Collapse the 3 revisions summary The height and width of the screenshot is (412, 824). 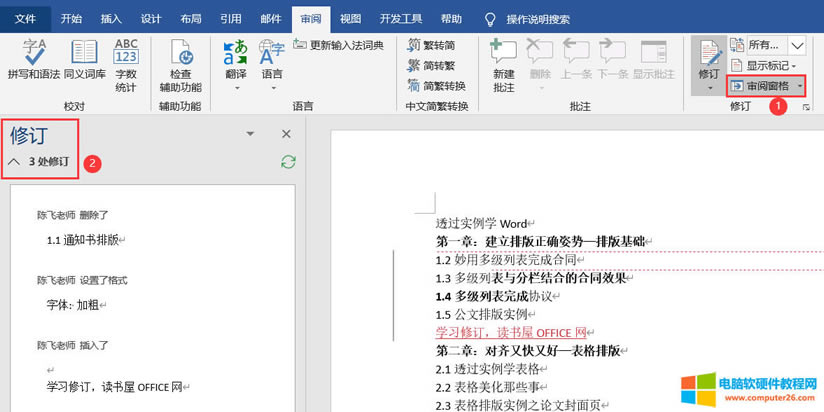point(14,162)
